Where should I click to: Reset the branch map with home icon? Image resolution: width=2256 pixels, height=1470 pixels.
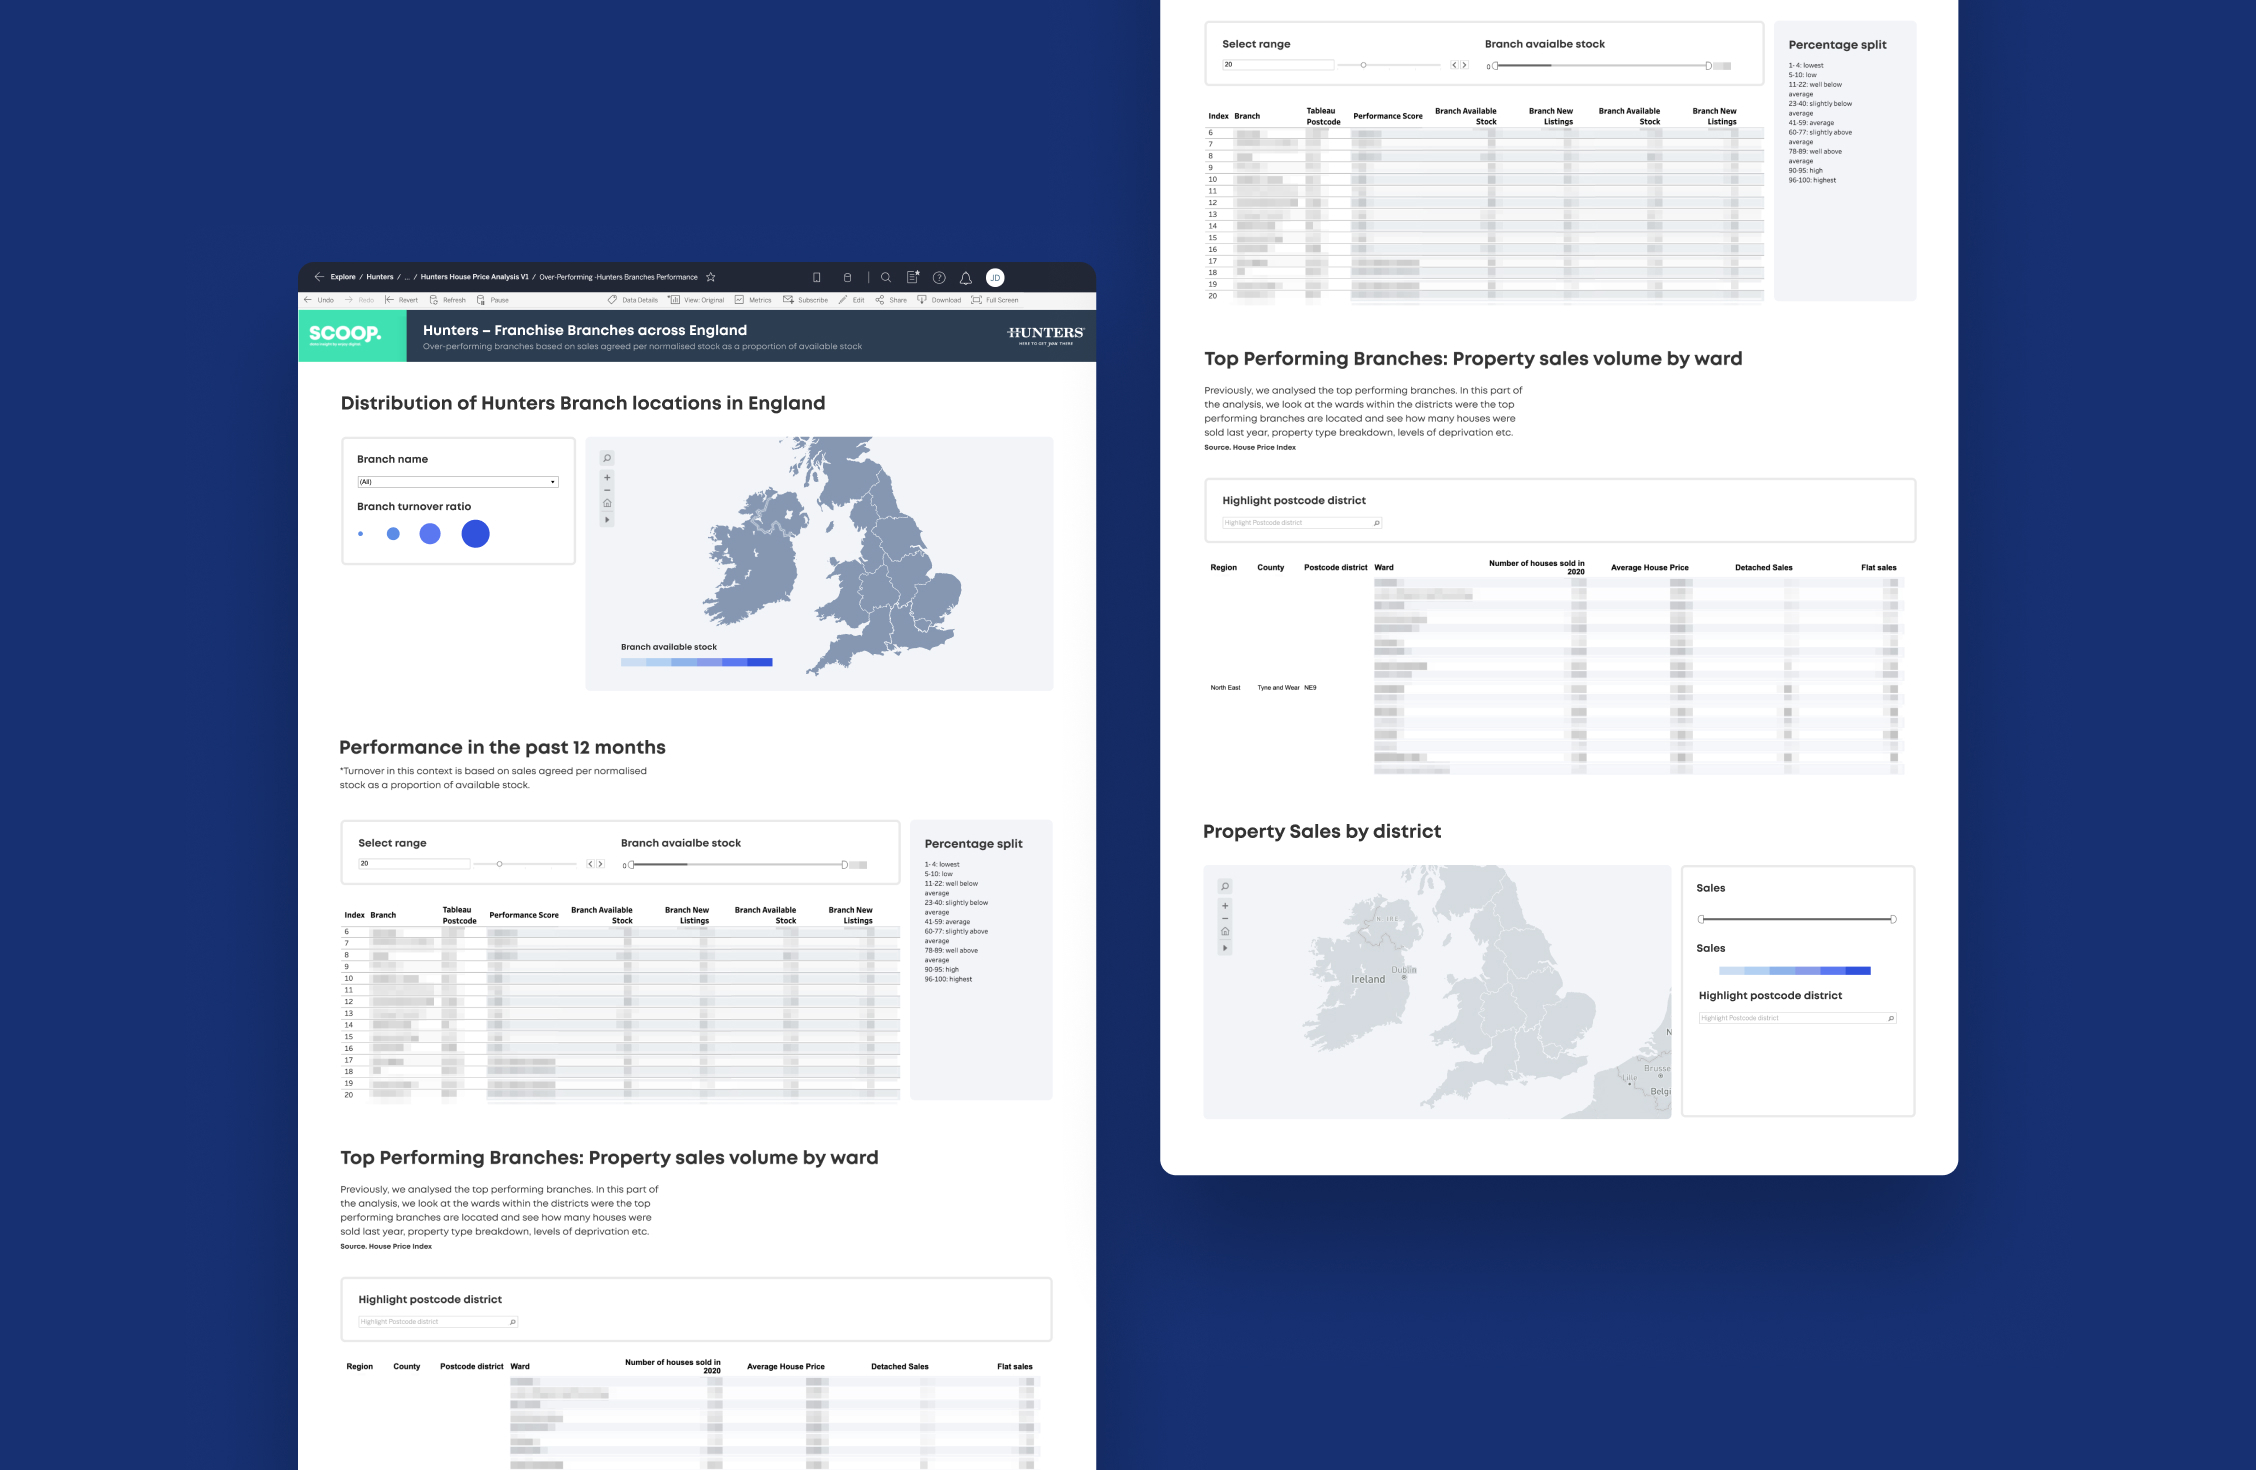pos(607,503)
